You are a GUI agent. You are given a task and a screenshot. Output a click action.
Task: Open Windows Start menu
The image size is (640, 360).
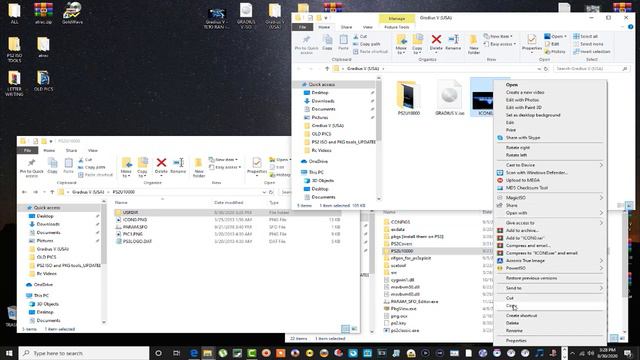pos(9,353)
